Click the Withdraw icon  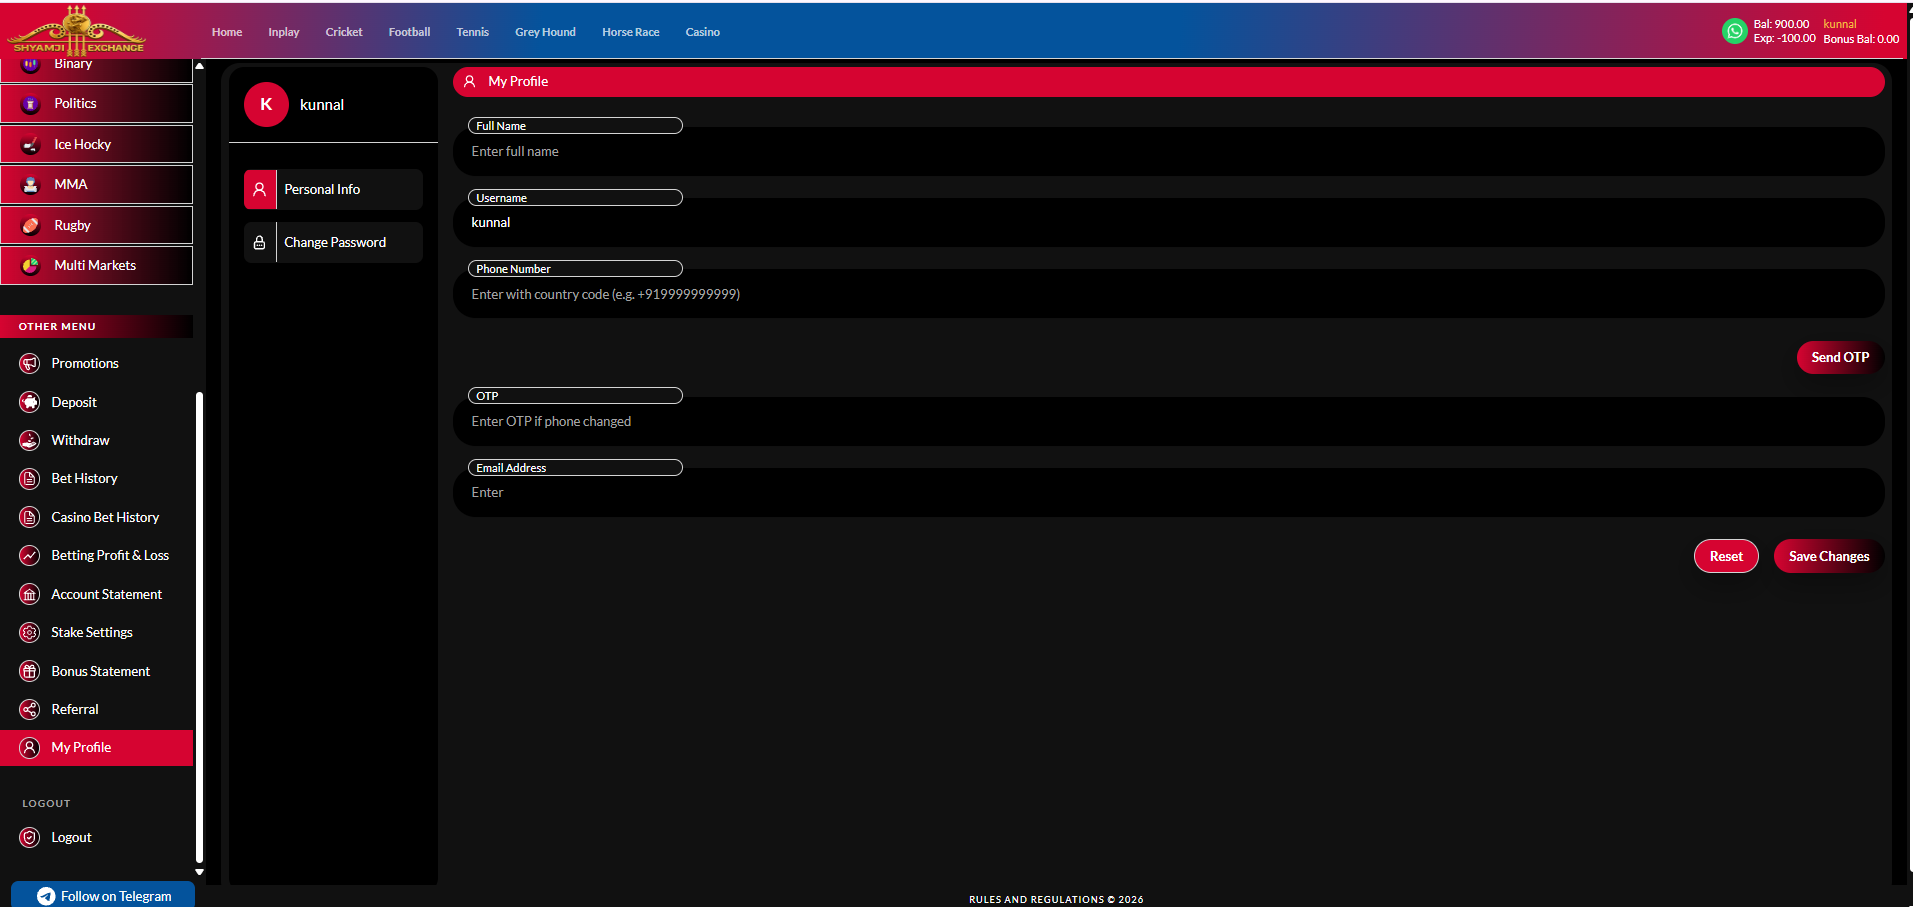[30, 440]
